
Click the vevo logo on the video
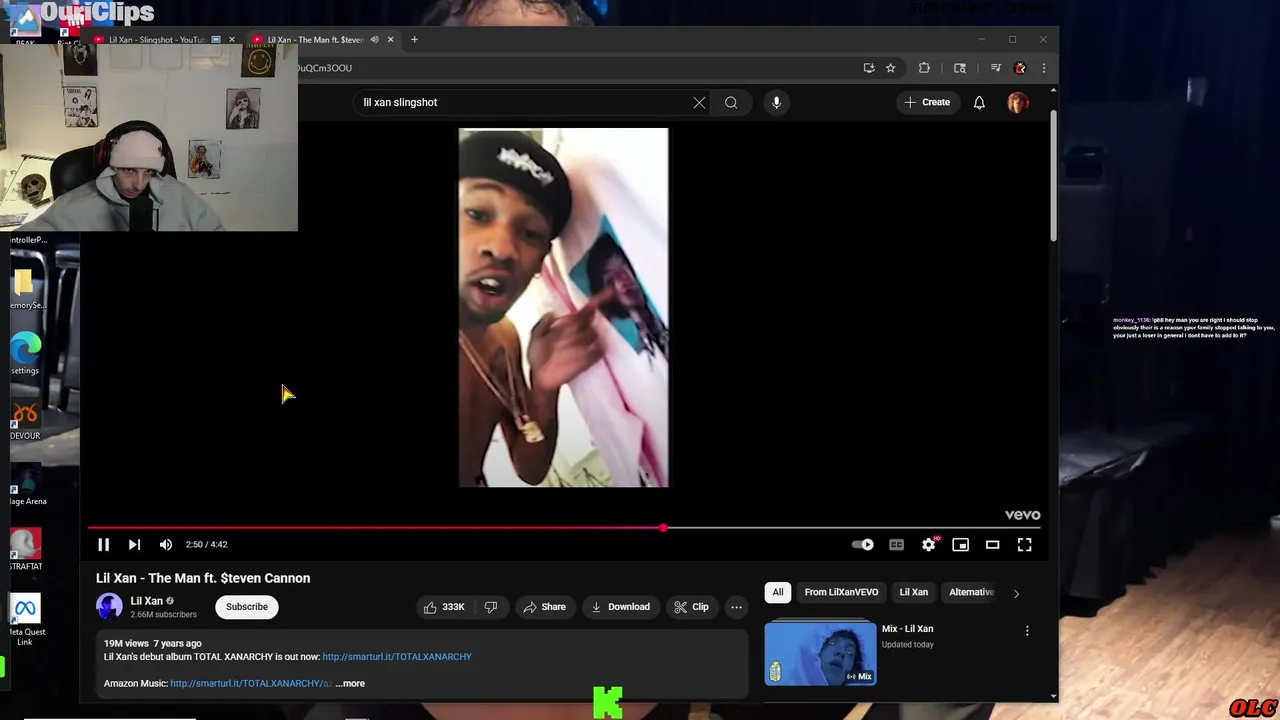(1022, 515)
